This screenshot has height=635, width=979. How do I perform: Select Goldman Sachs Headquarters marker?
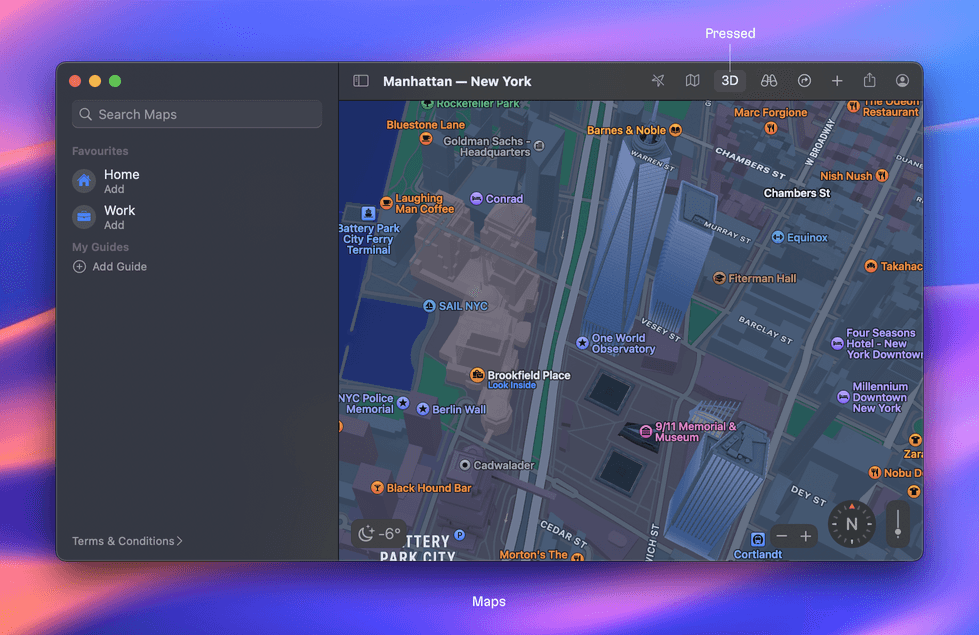coord(539,146)
